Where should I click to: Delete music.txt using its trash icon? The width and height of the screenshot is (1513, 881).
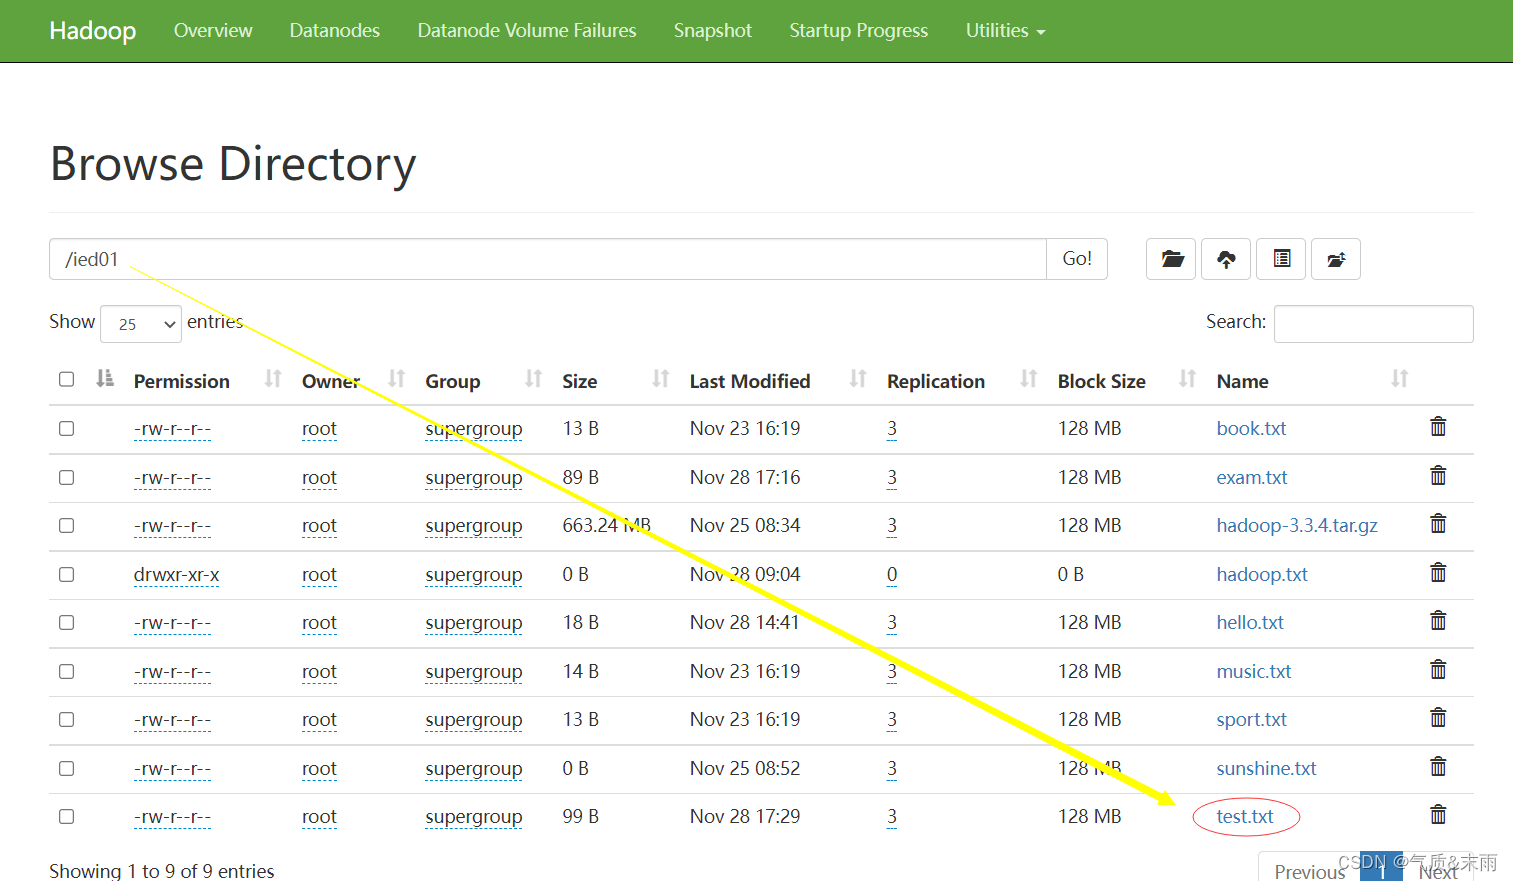pyautogui.click(x=1438, y=670)
